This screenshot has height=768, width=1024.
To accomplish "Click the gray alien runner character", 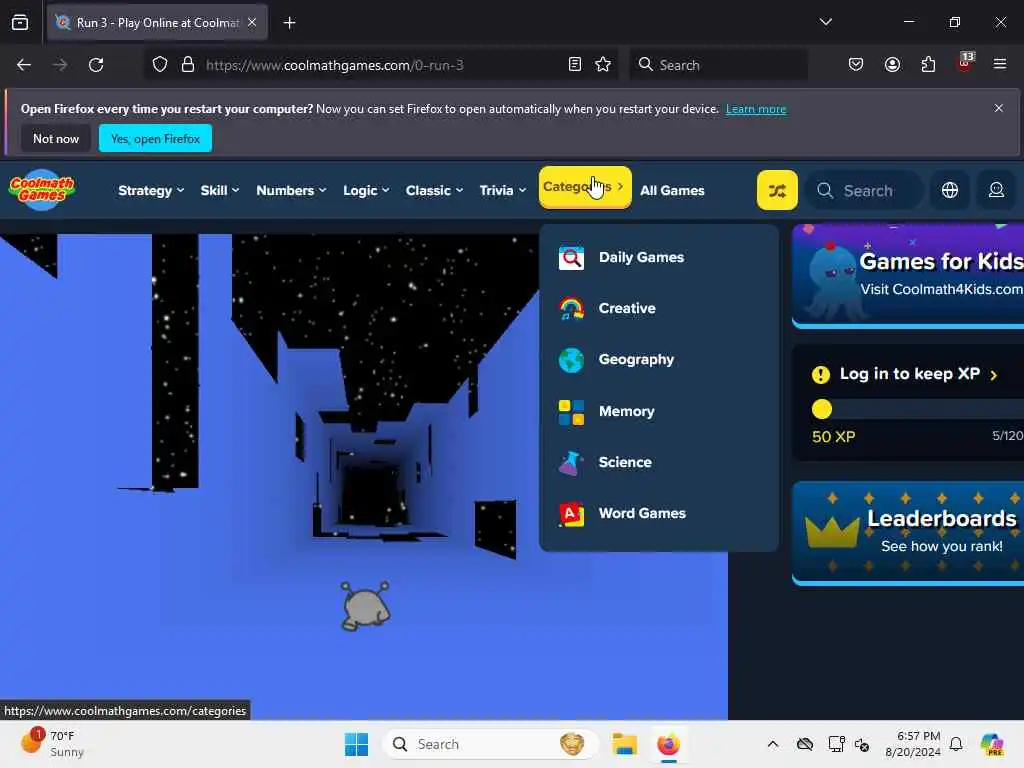I will pos(364,606).
